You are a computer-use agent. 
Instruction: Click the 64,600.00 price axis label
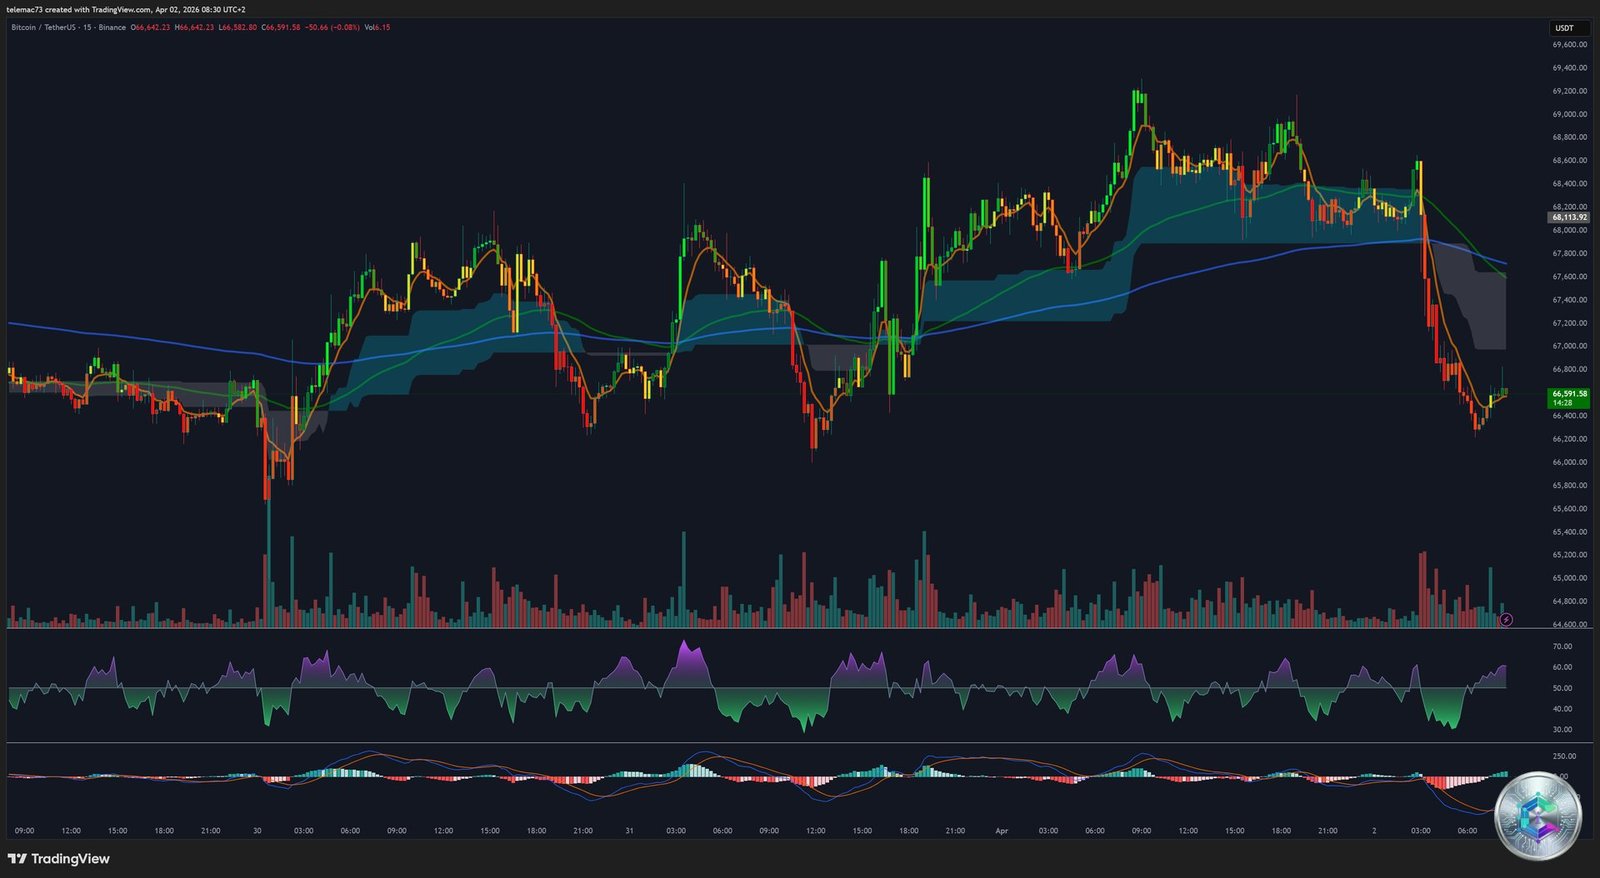tap(1570, 624)
